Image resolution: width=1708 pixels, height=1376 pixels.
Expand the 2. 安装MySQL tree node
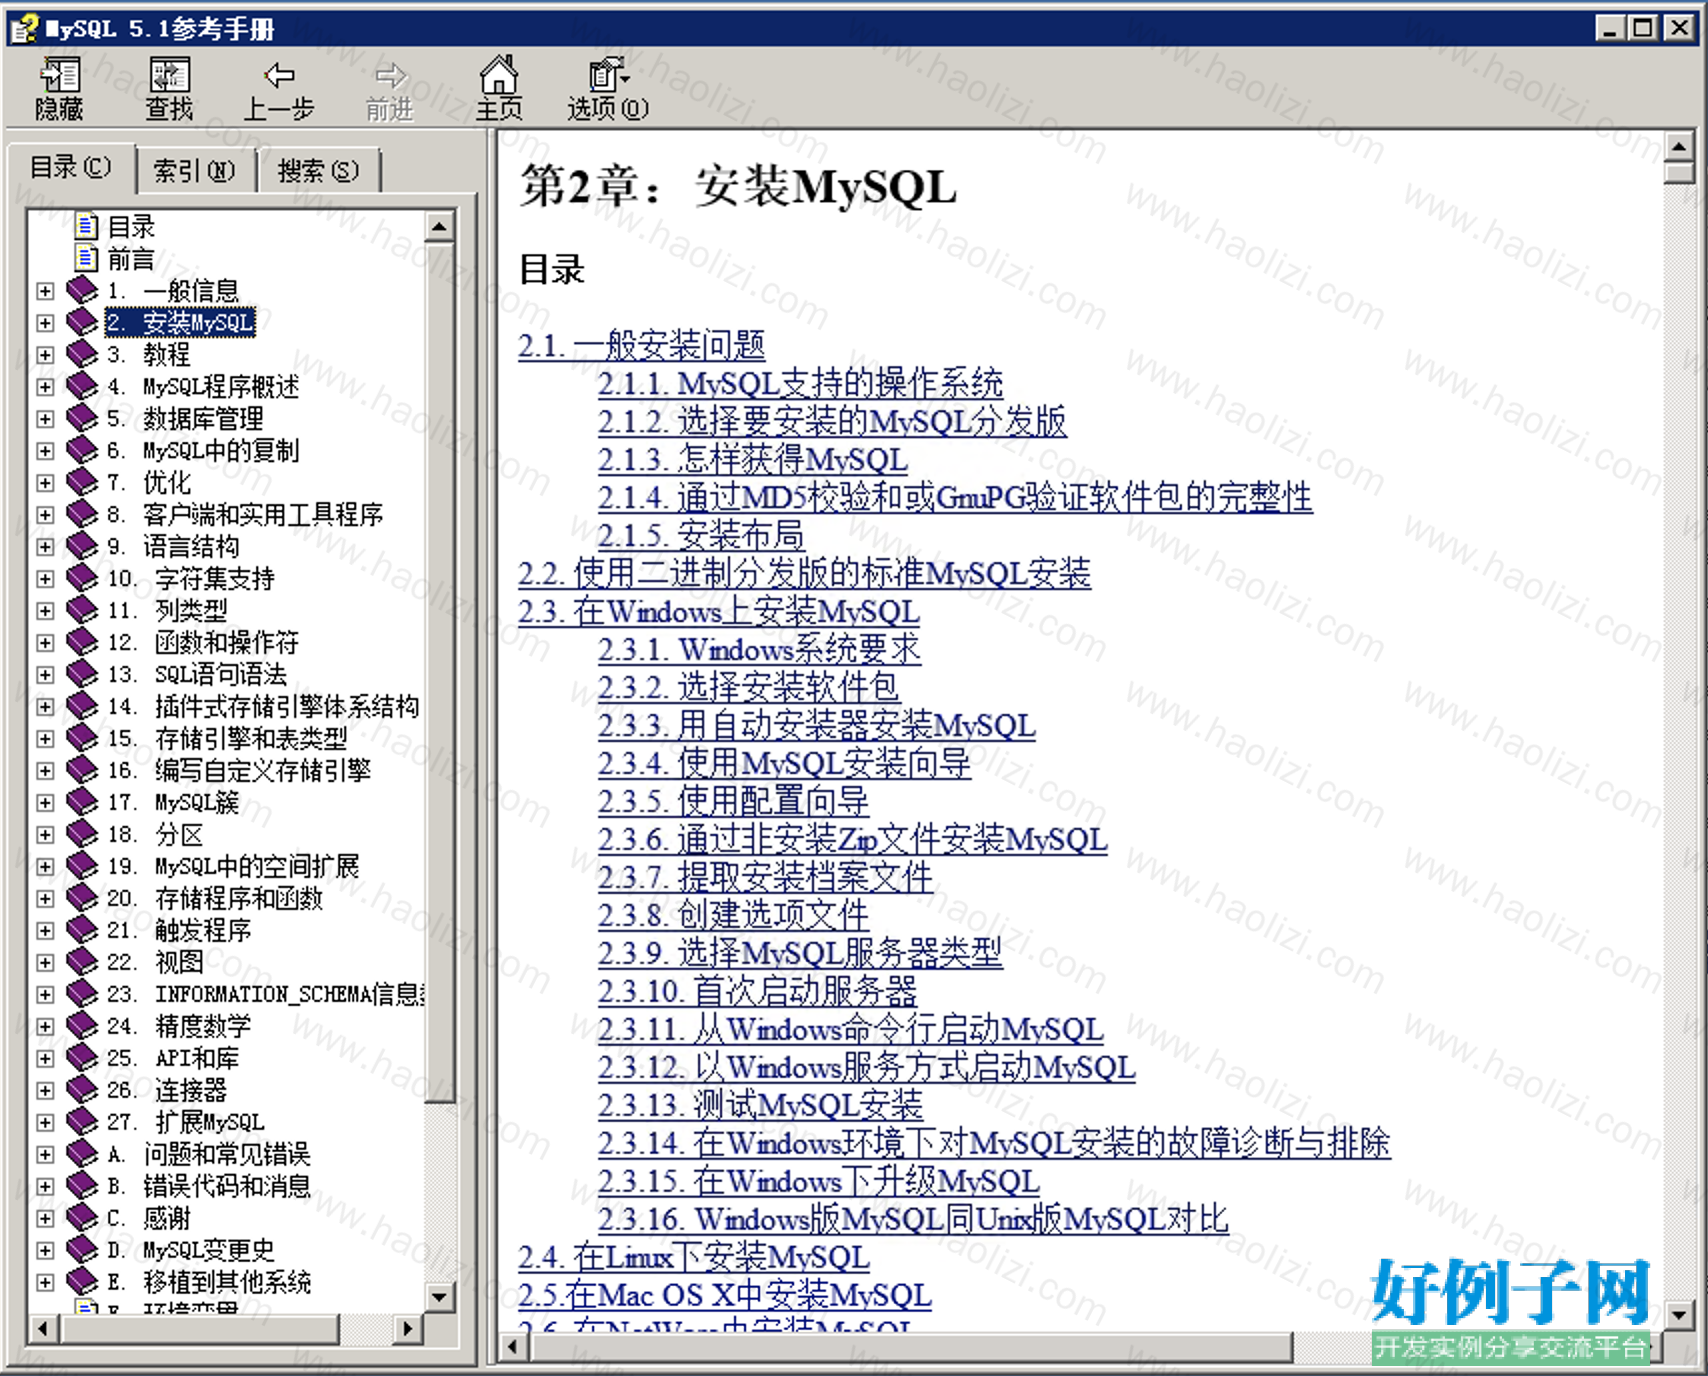tap(45, 323)
